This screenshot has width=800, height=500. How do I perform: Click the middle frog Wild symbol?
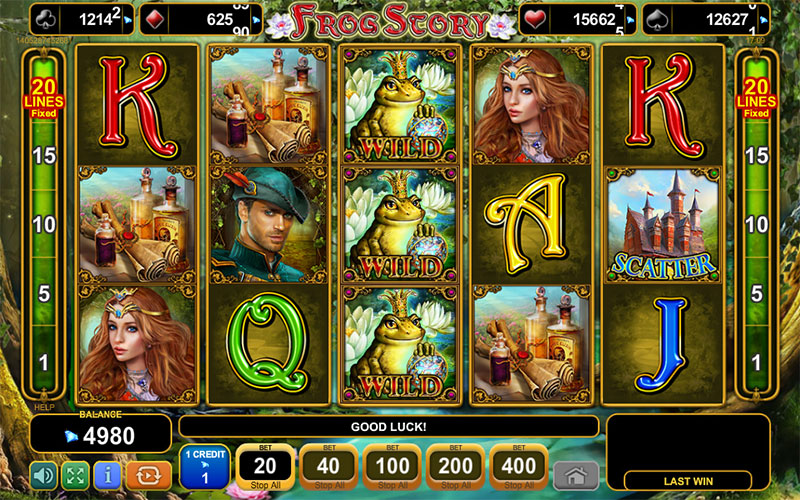[400, 225]
